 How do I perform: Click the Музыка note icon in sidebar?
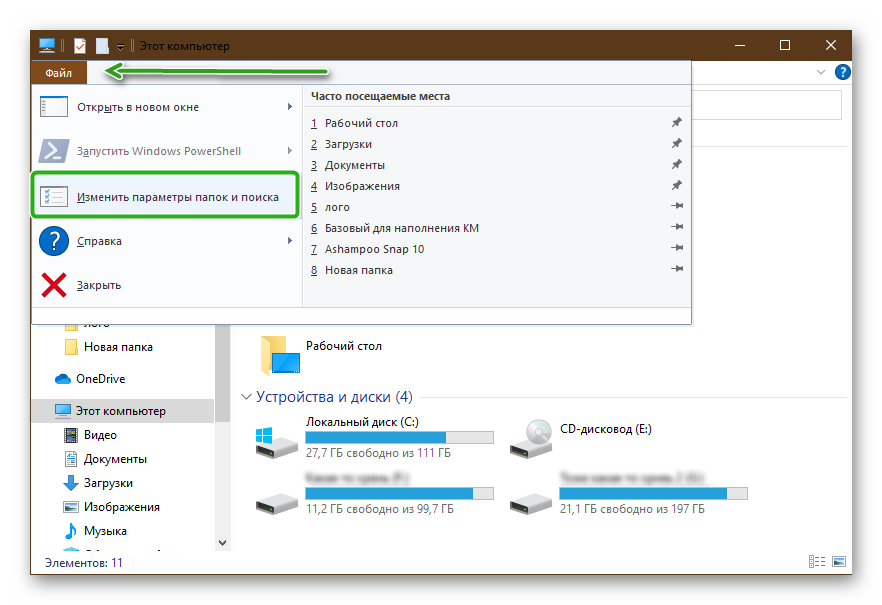(71, 531)
